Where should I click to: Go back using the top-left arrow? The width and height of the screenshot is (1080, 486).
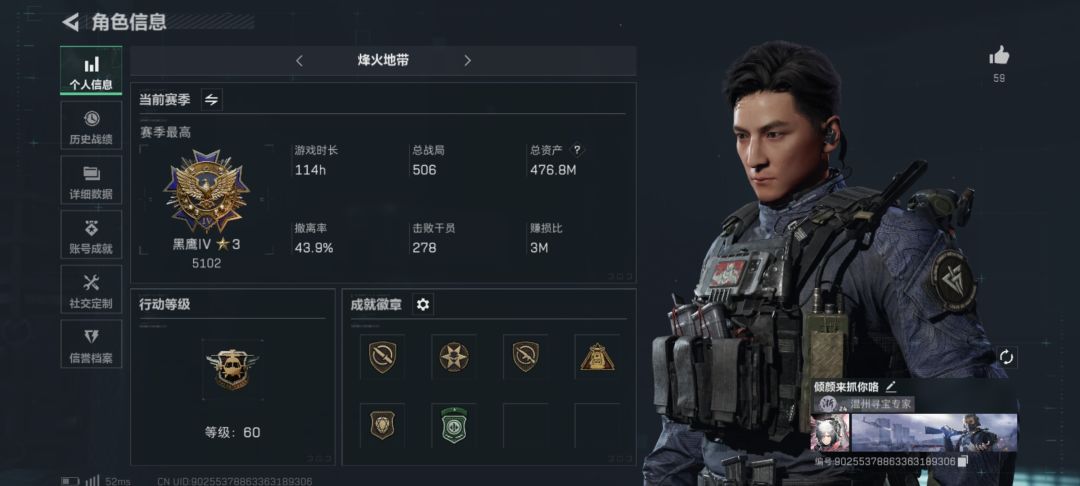[70, 22]
